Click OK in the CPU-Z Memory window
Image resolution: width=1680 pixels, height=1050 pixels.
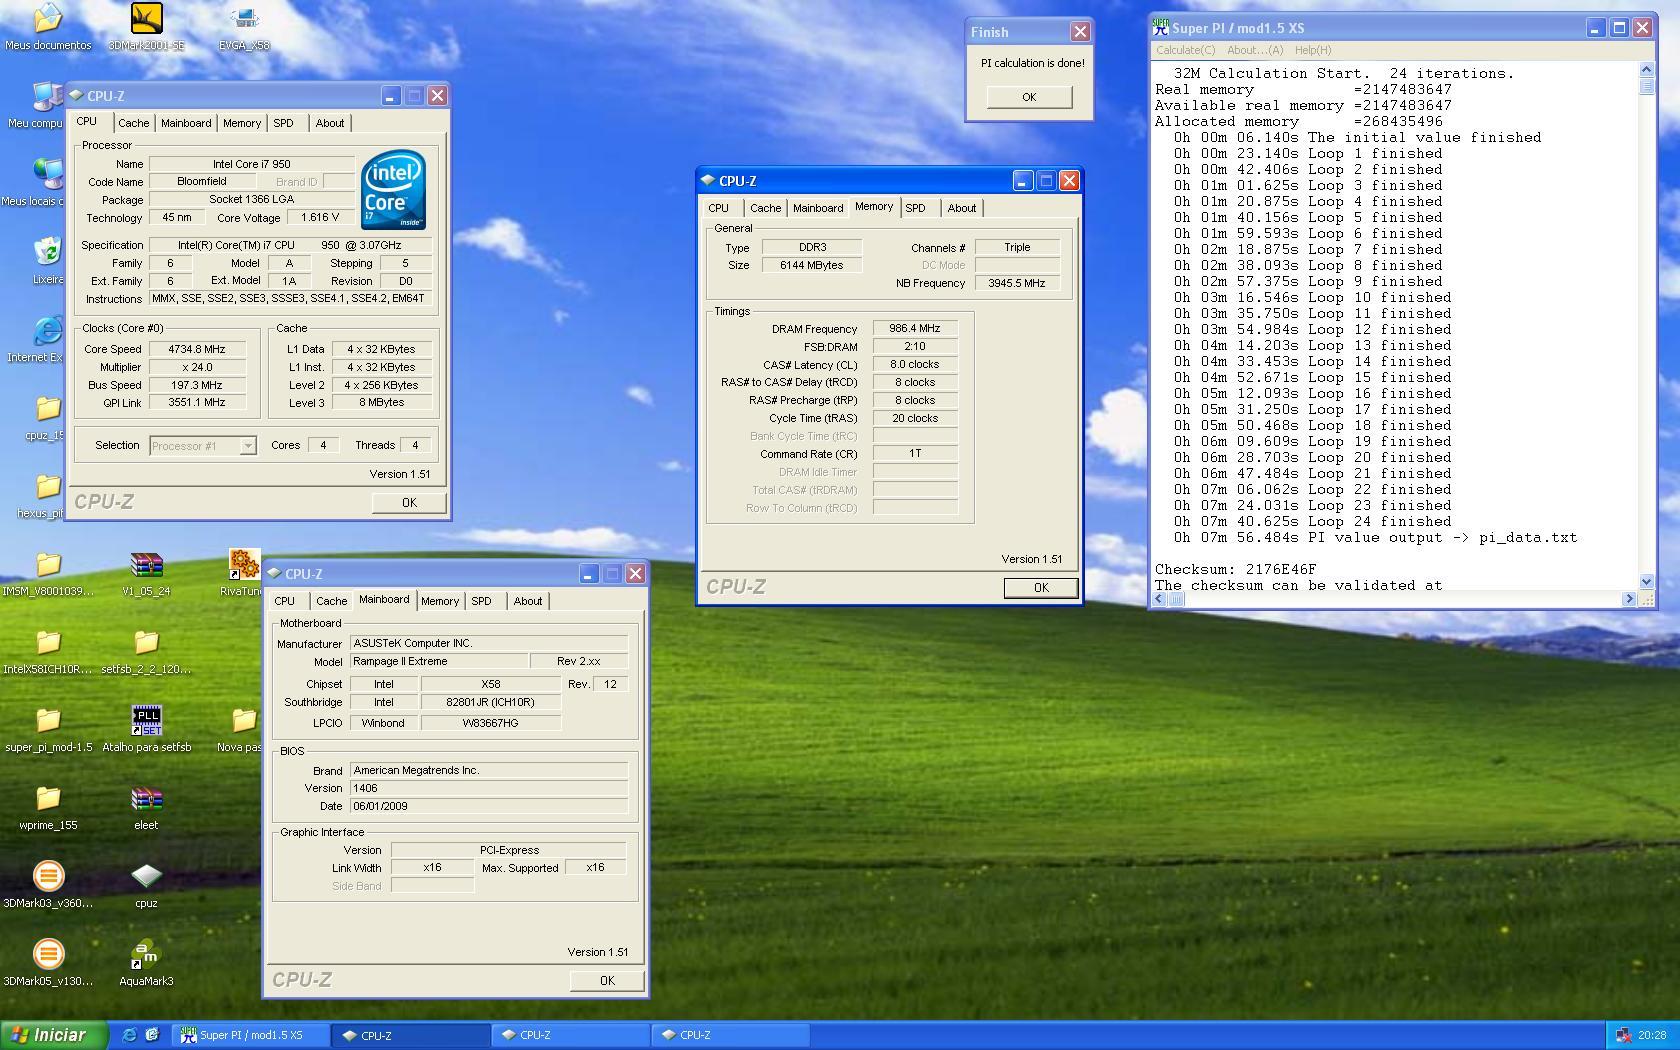(1041, 587)
